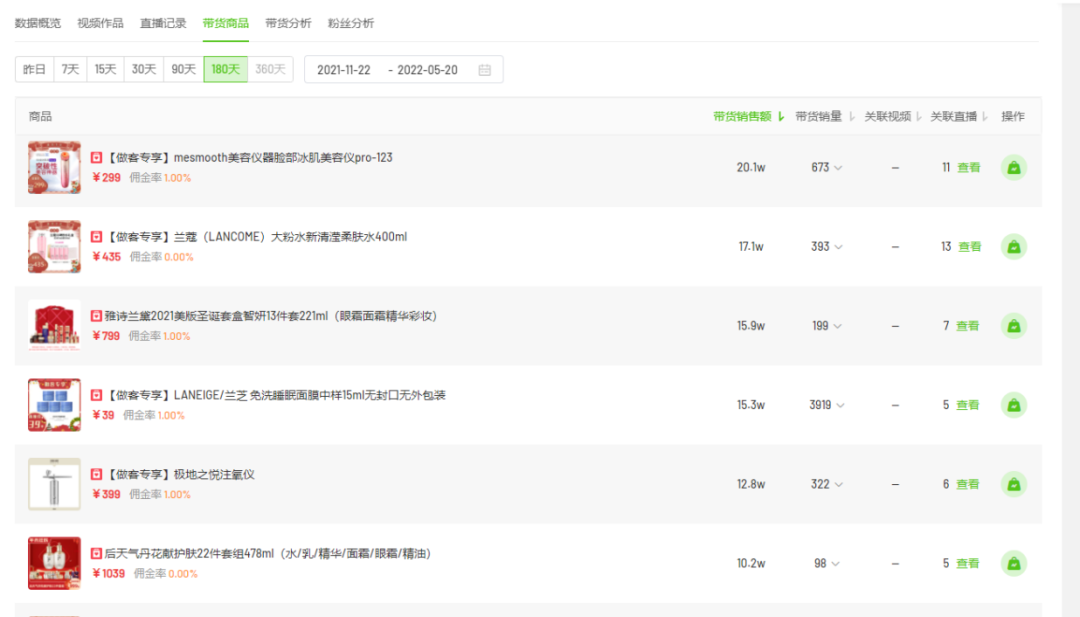Edit the start date 2021-11-22

344,70
